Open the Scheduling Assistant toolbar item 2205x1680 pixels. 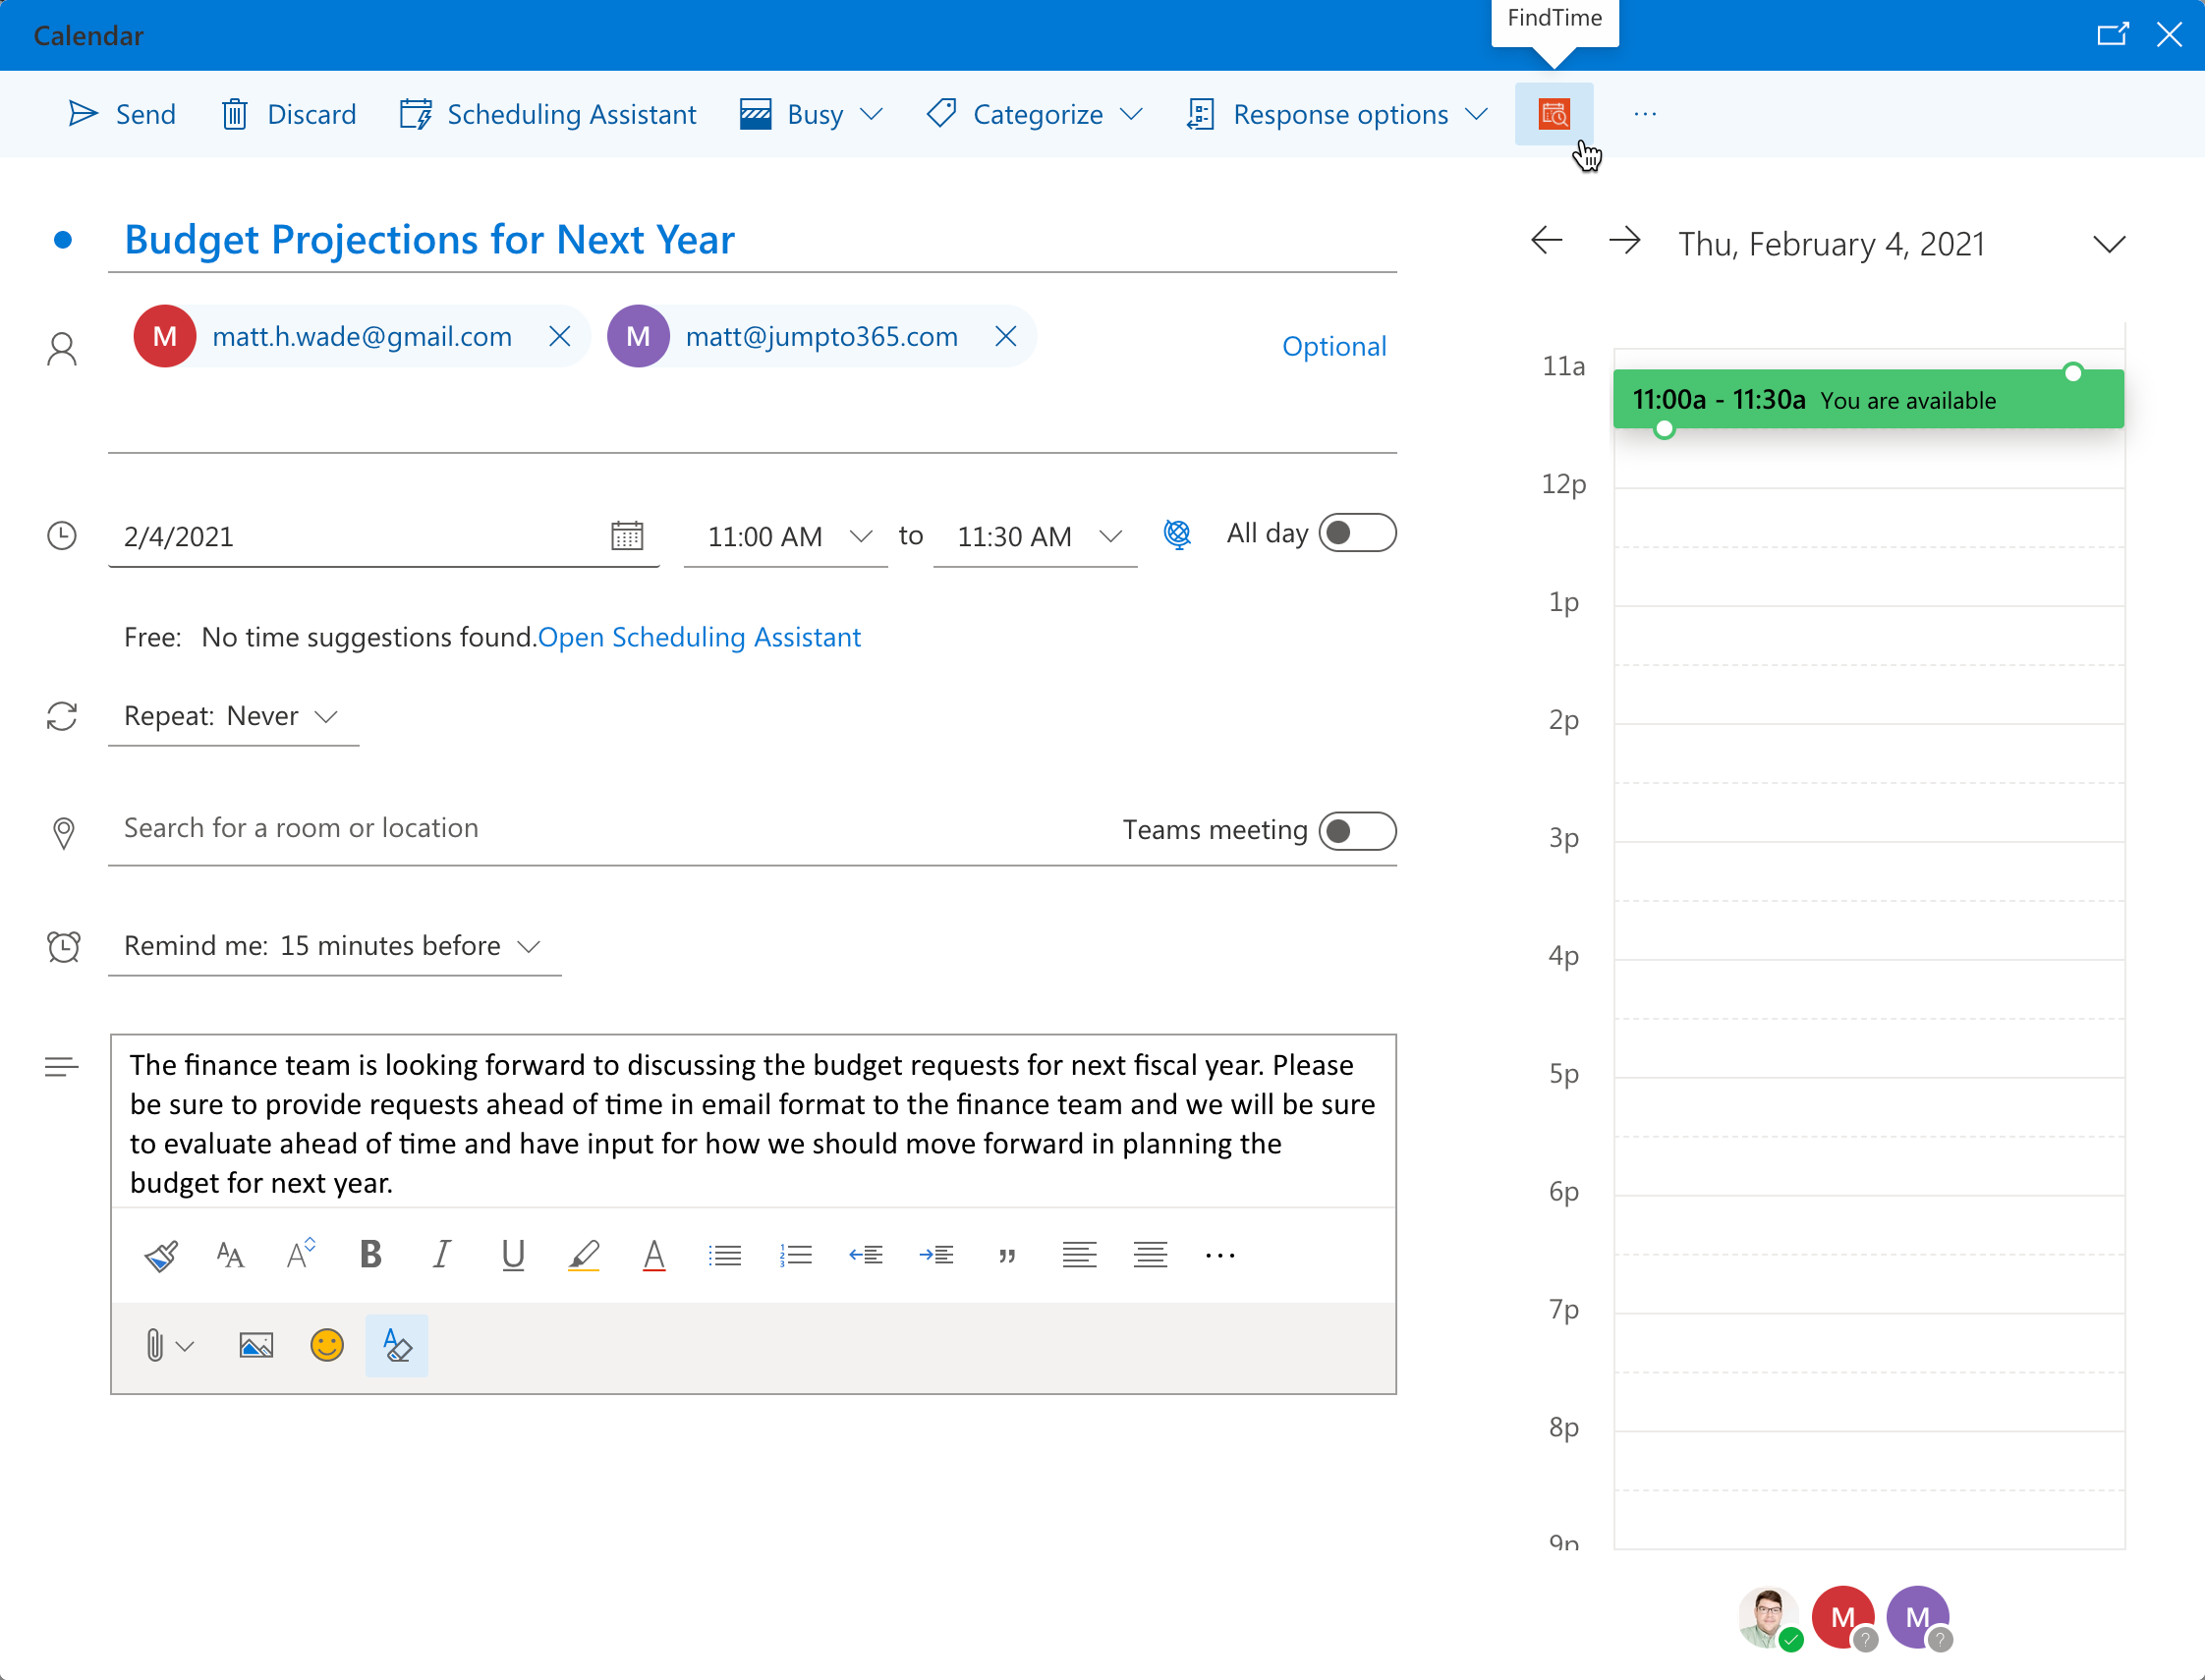point(548,114)
